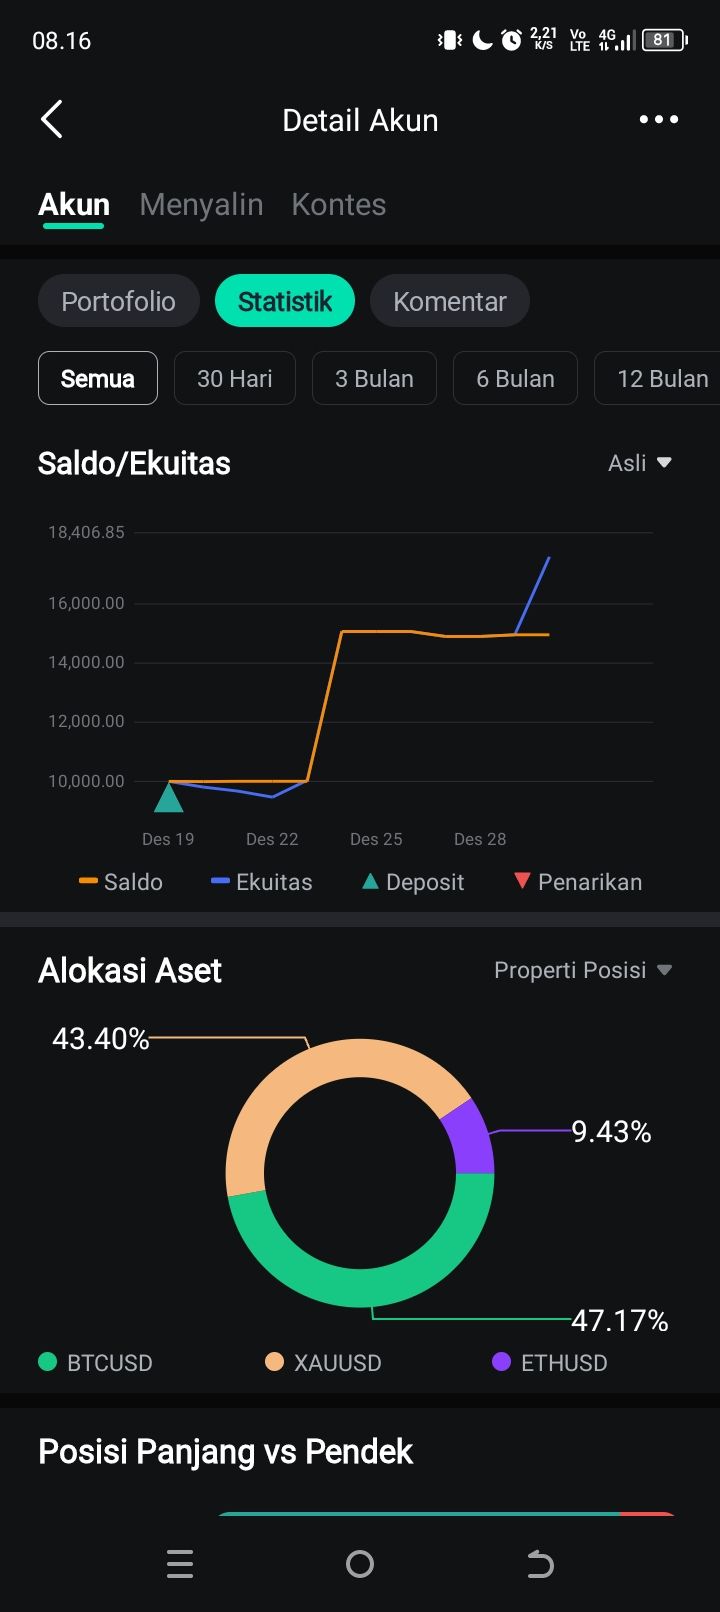Image resolution: width=720 pixels, height=1612 pixels.
Task: Filter statistics by 30 Hari
Action: click(234, 379)
